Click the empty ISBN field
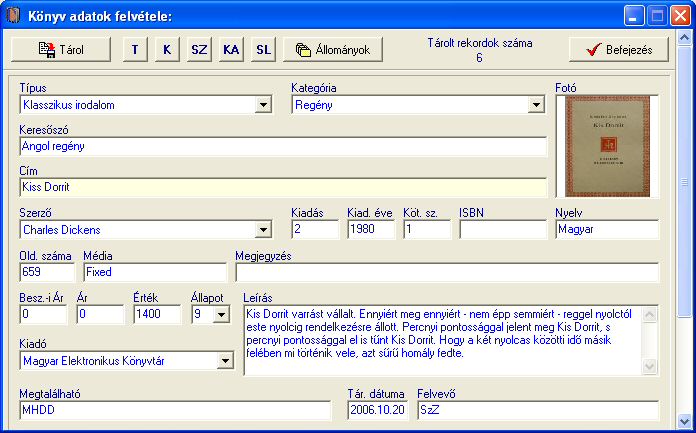Image resolution: width=696 pixels, height=433 pixels. pos(503,230)
